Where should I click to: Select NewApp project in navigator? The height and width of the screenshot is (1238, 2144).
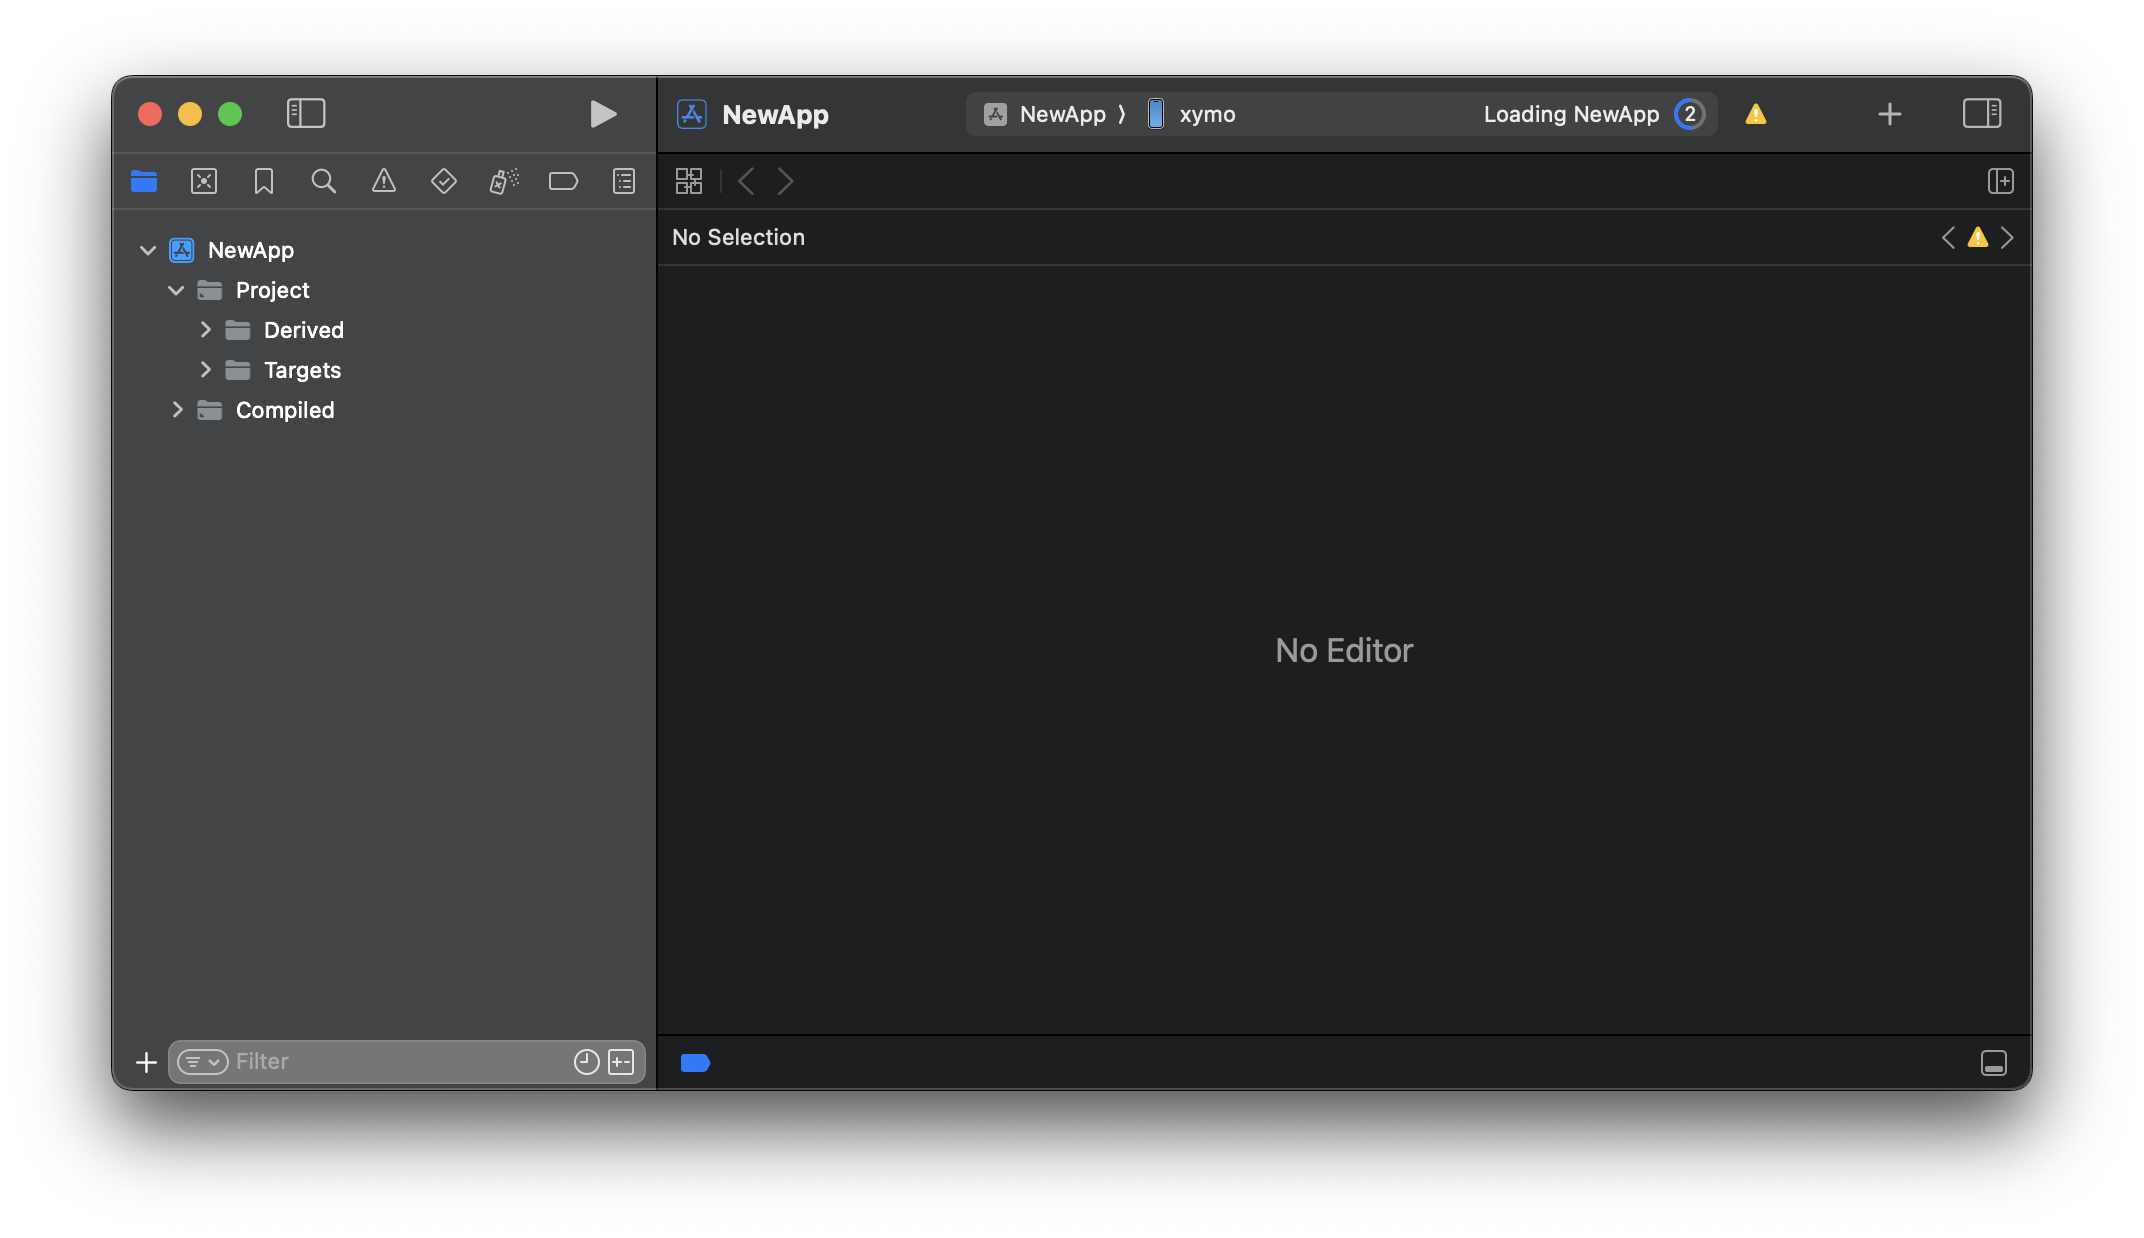tap(251, 250)
